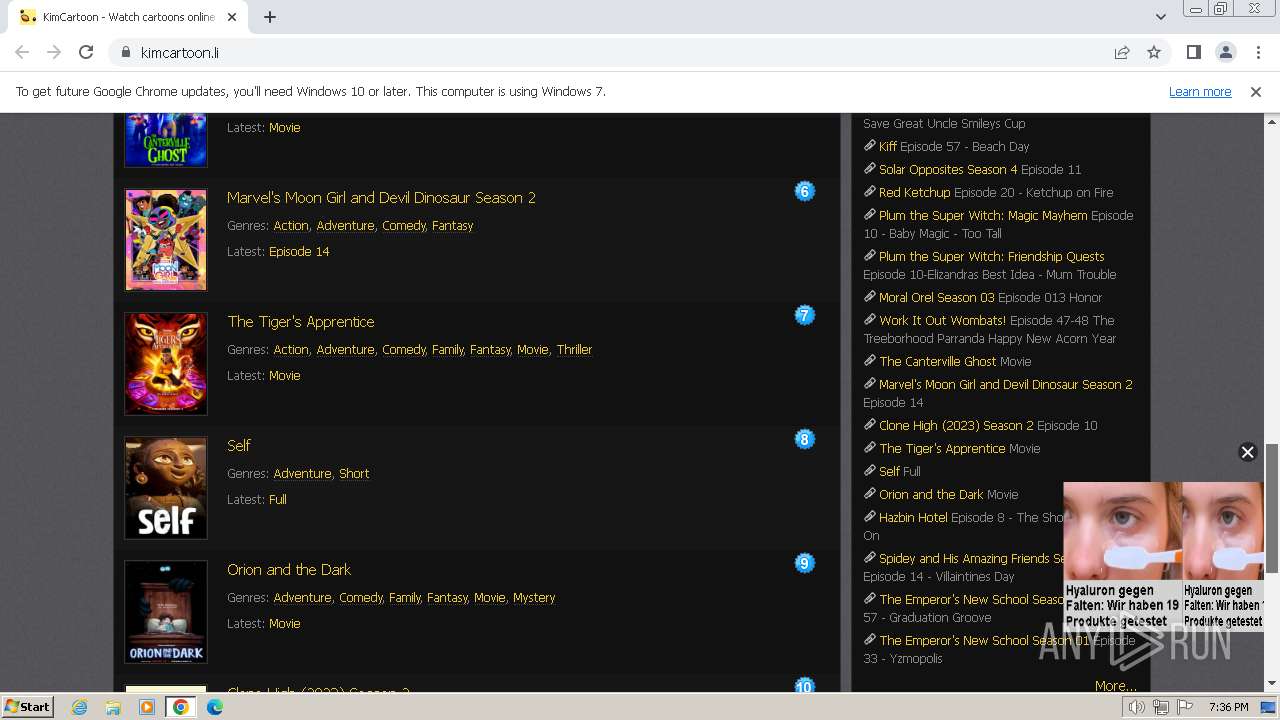Open the share page icon in address bar

point(1122,52)
